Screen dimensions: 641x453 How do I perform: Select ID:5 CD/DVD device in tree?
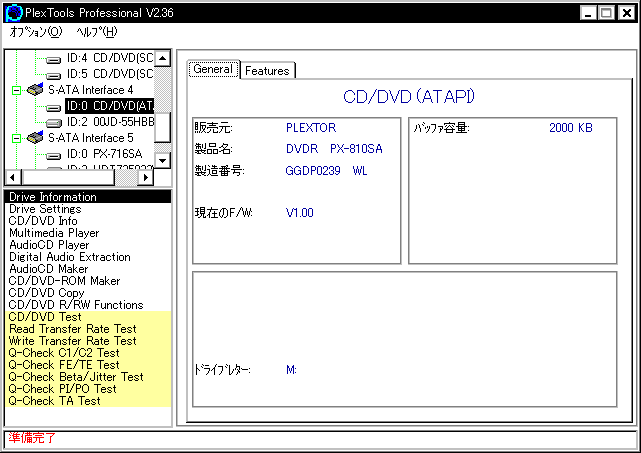point(110,74)
